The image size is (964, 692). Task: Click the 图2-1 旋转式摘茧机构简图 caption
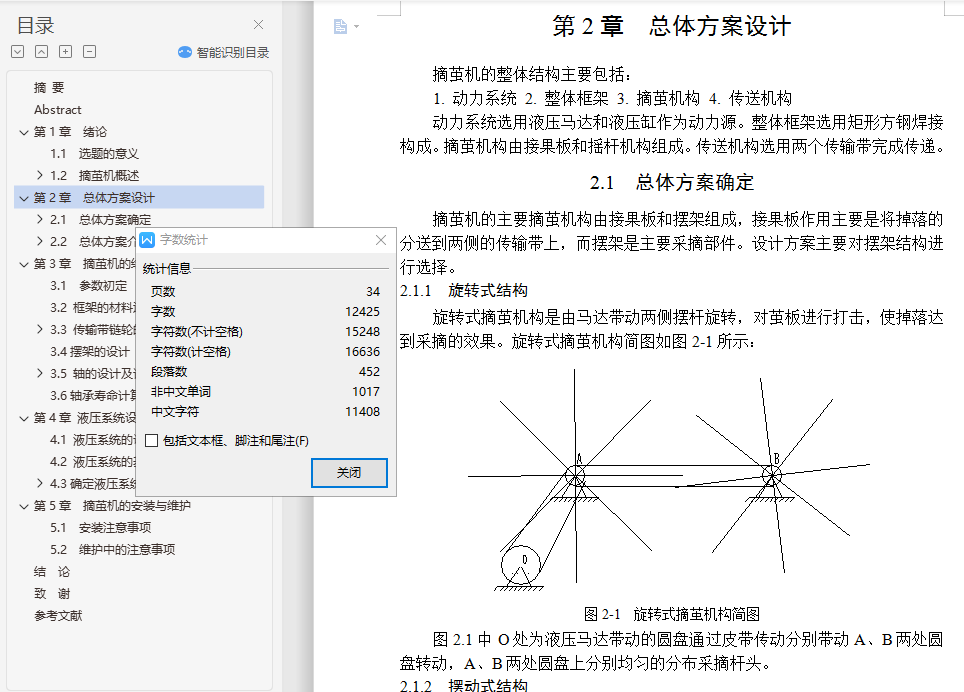coord(671,614)
